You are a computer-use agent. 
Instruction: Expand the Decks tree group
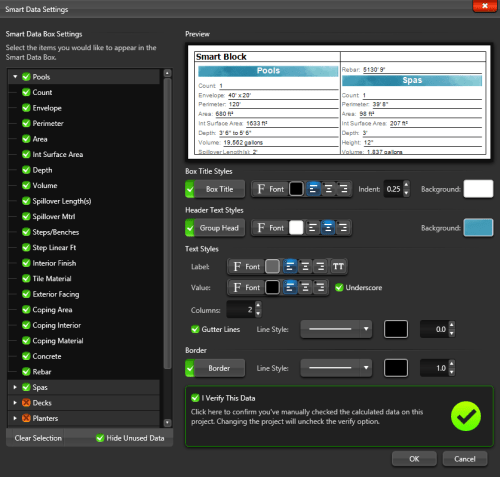15,403
